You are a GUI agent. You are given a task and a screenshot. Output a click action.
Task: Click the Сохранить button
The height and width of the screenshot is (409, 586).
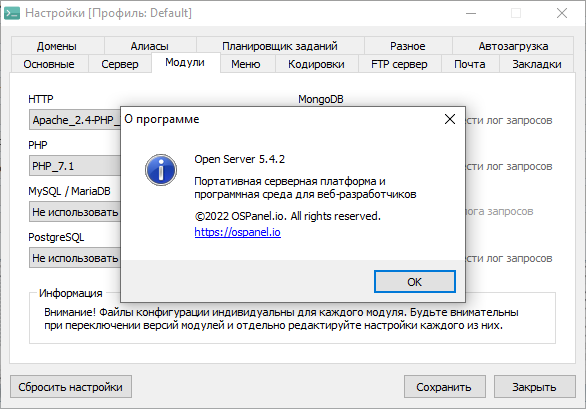(x=444, y=387)
